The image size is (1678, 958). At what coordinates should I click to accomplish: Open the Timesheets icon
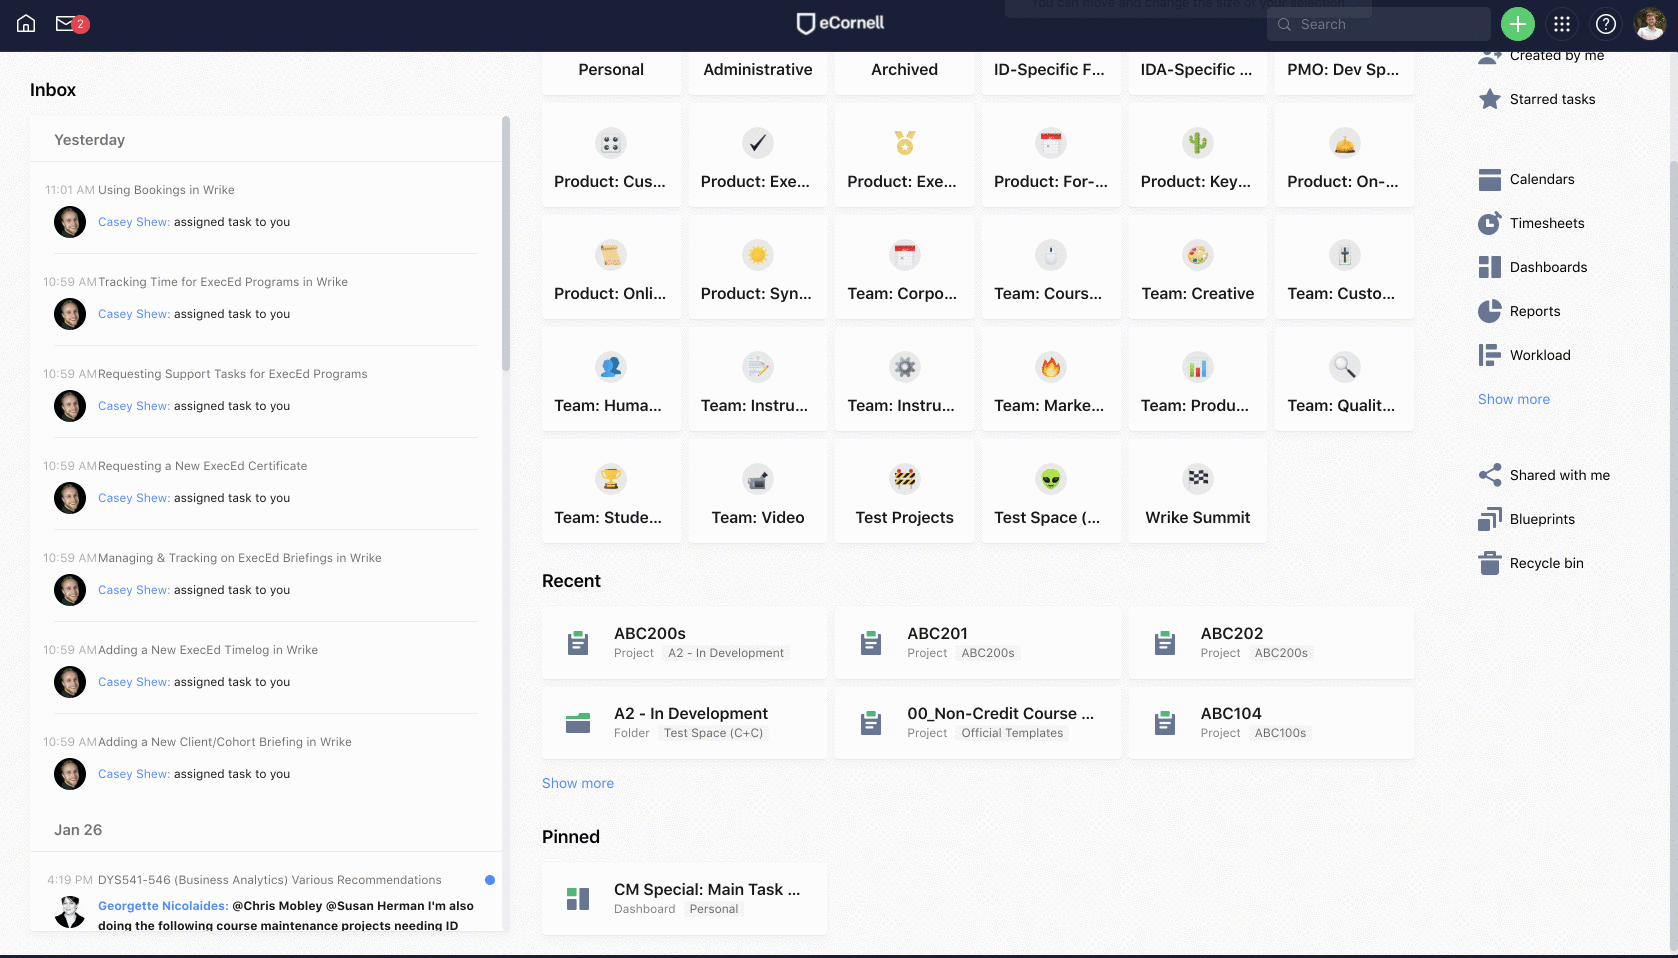(1489, 223)
